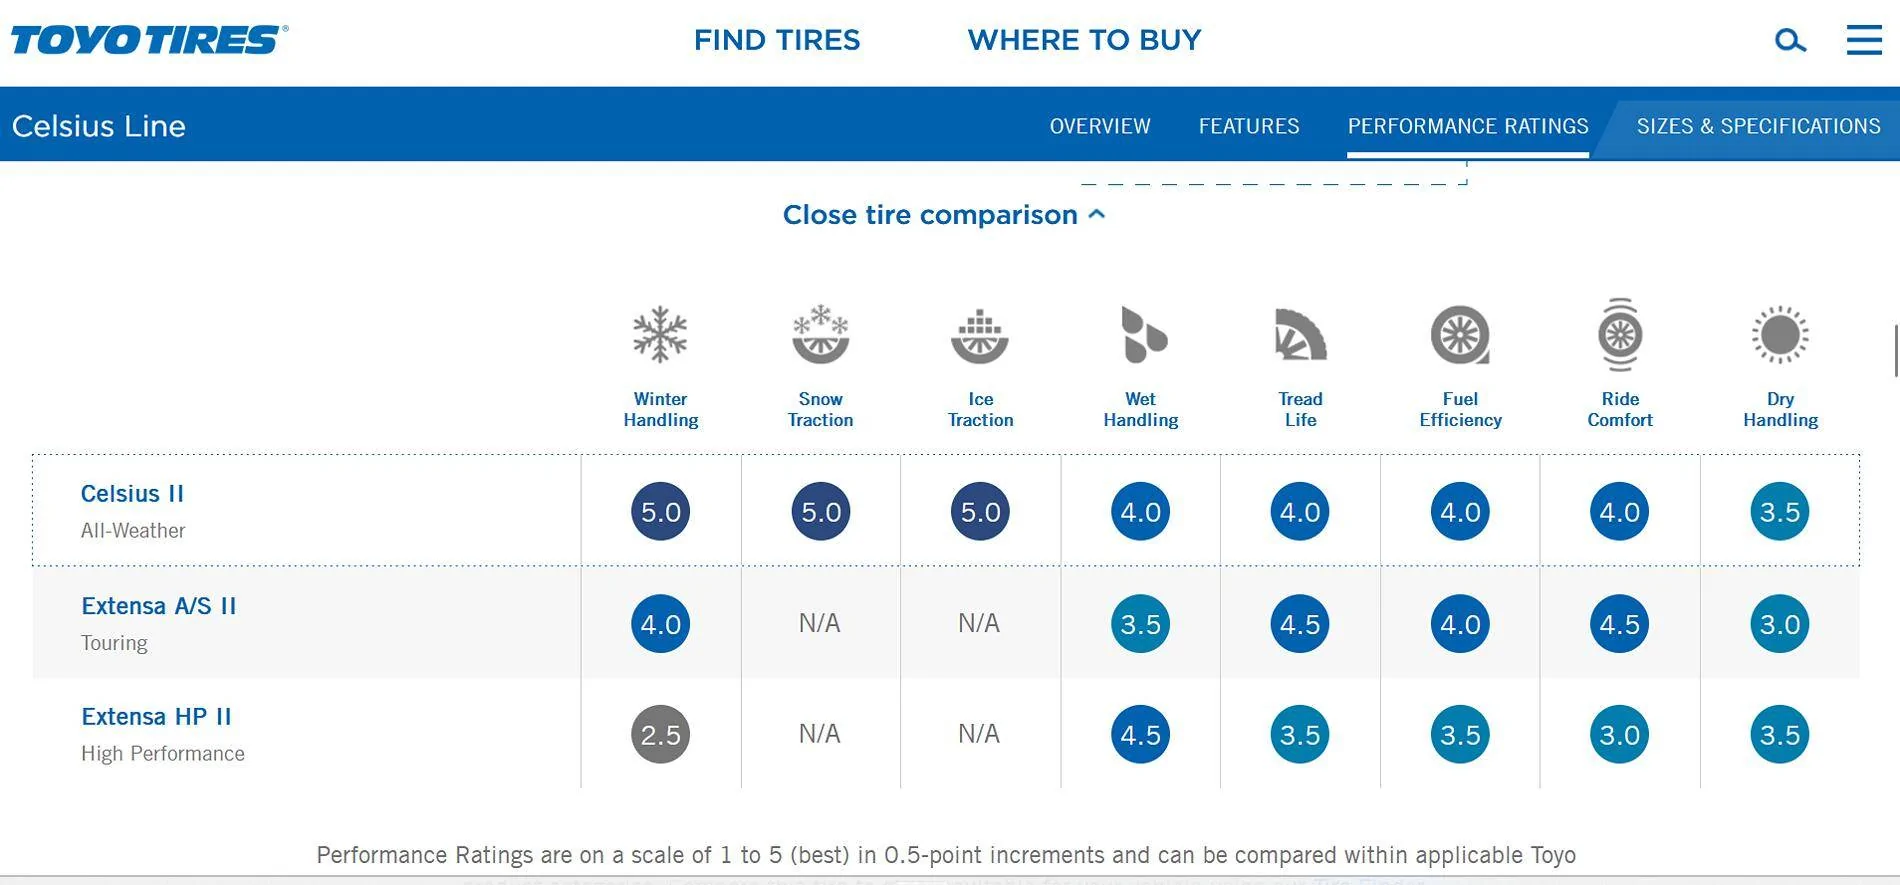Select the Wet Handling droplets icon
The width and height of the screenshot is (1900, 885).
pyautogui.click(x=1140, y=335)
